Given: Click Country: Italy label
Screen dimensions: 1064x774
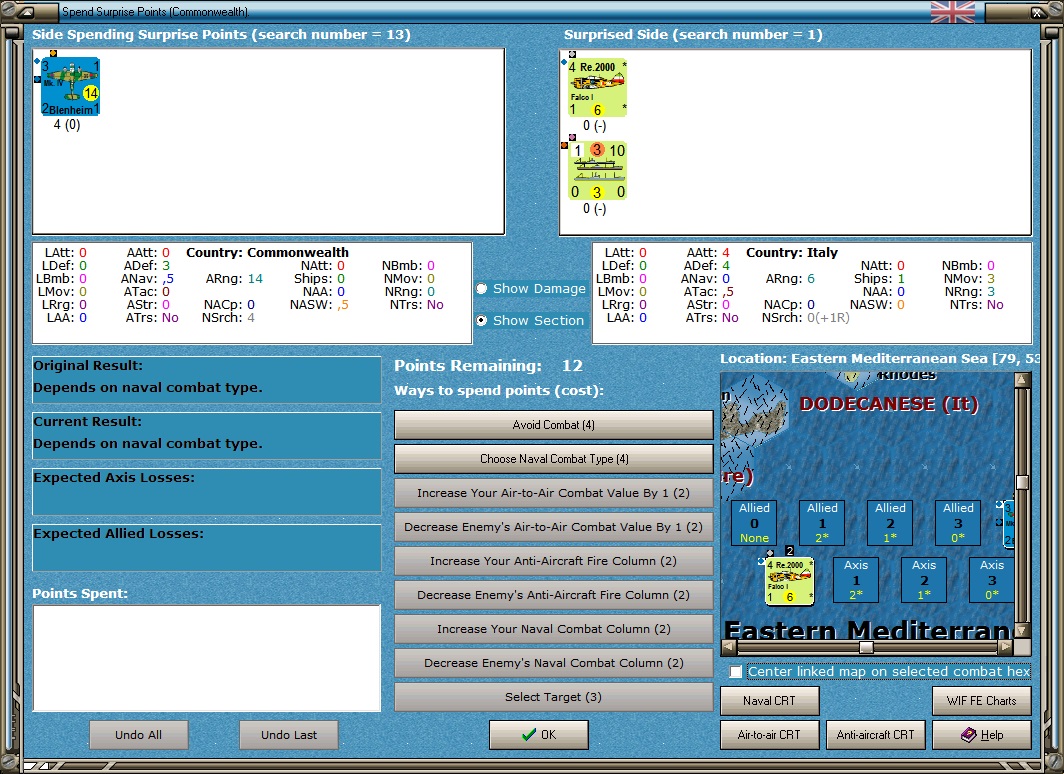Looking at the screenshot, I should tap(792, 252).
